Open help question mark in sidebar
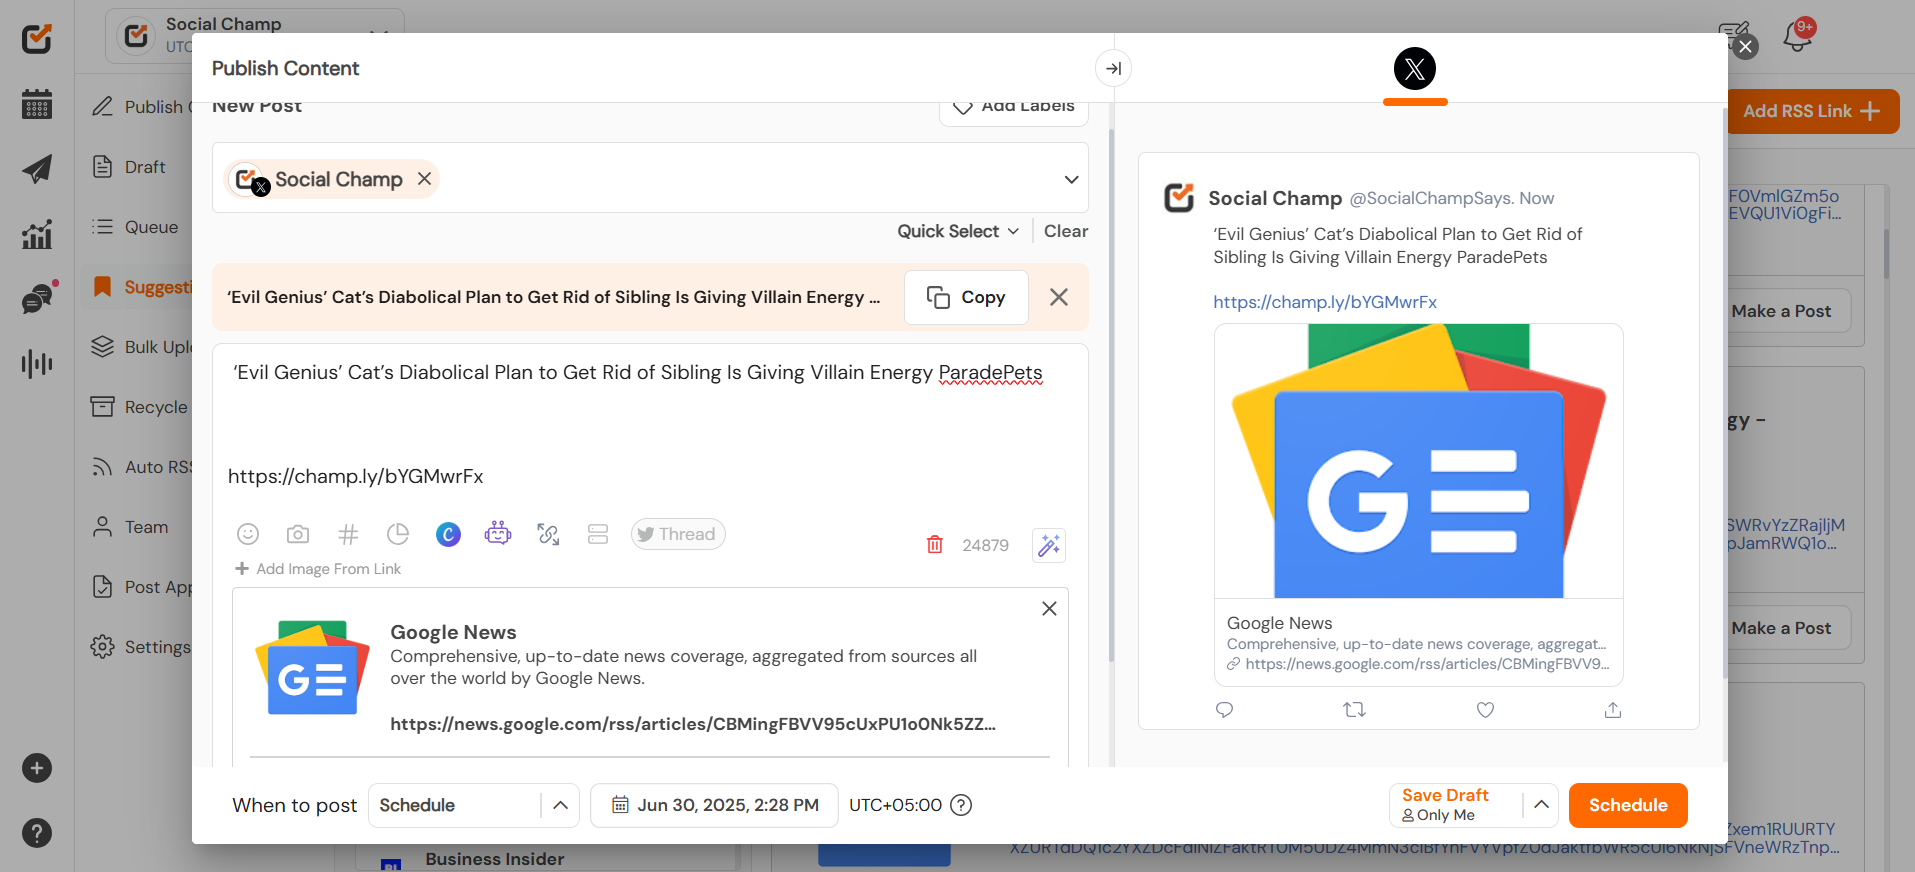 point(37,833)
